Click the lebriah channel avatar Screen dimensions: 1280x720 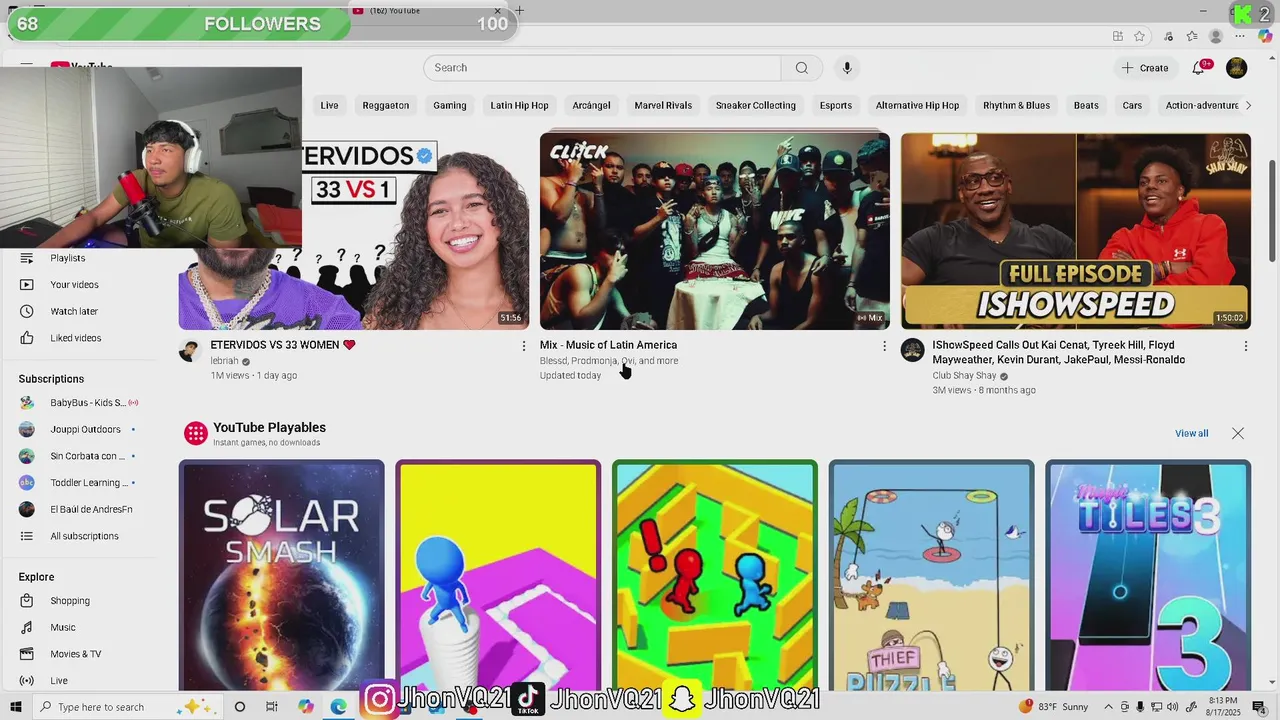tap(190, 350)
